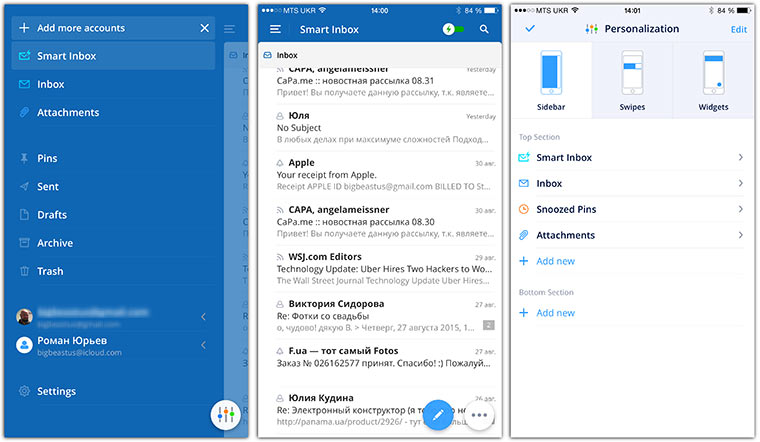
Task: Click the orange clock icon beside Snoozed Pins
Action: pos(524,209)
